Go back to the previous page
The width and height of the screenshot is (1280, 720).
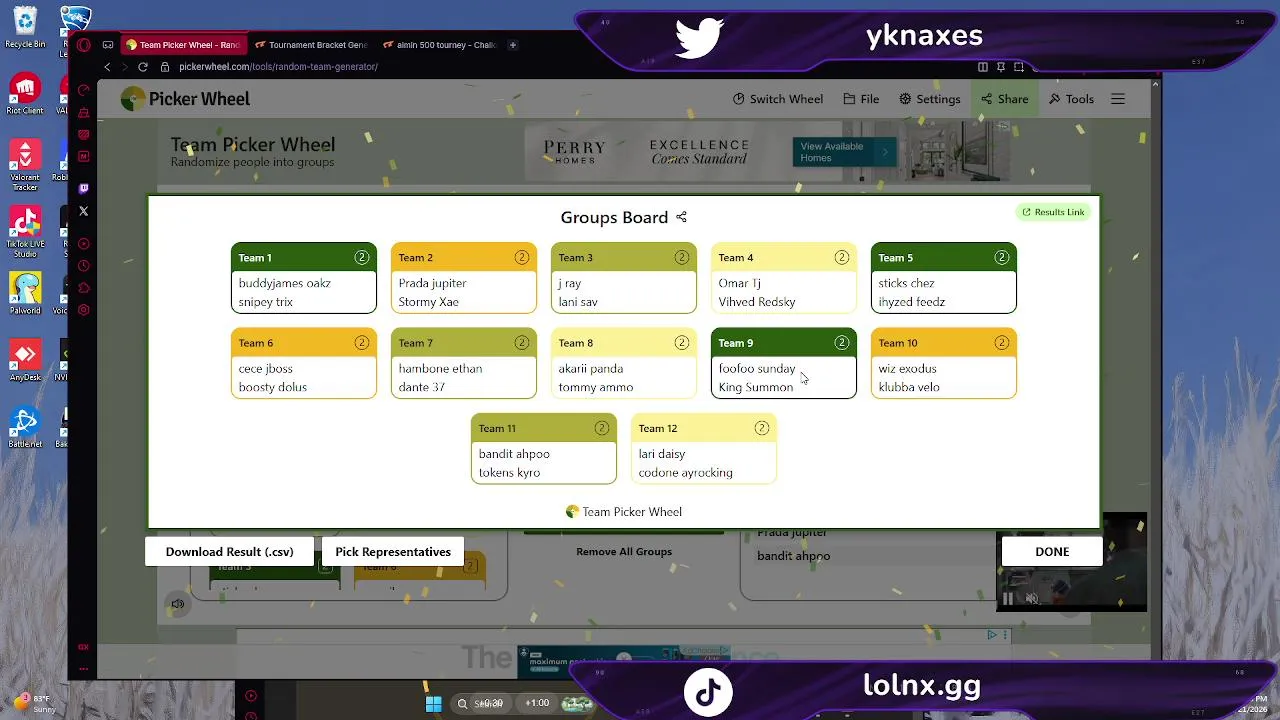coord(107,67)
